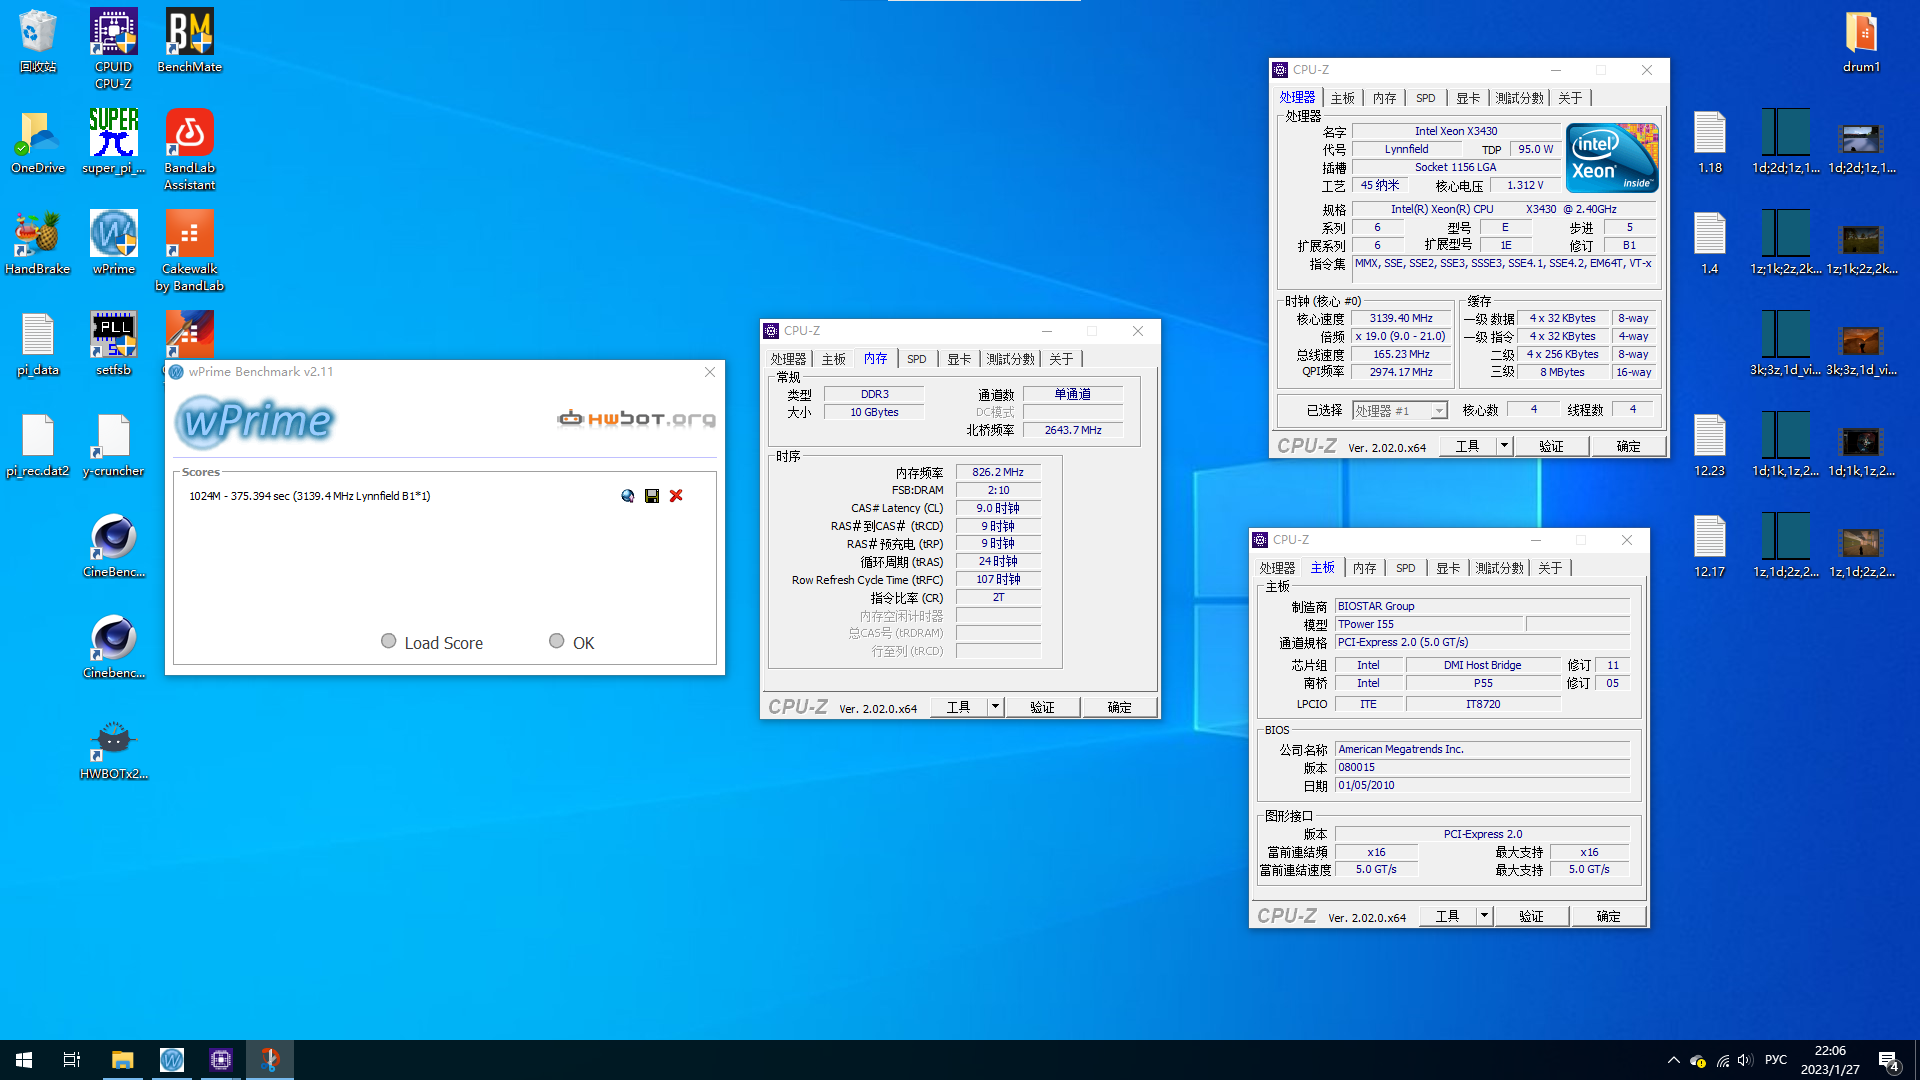Open the 1.18 text file icon
Viewport: 1920px width, 1080px height.
coord(1710,142)
